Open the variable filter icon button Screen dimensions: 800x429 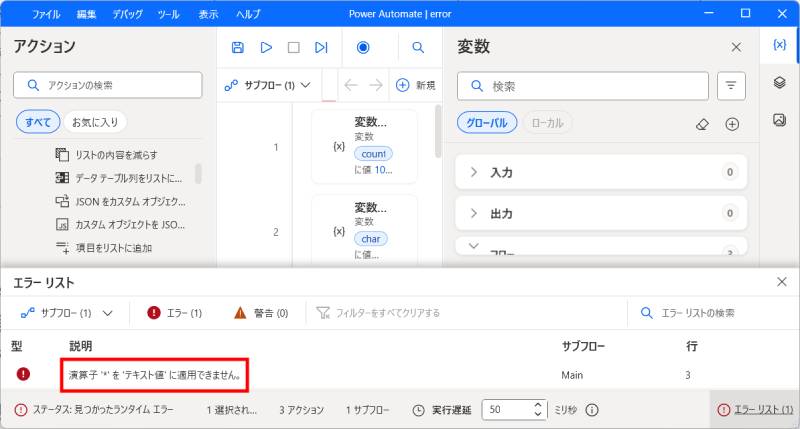731,86
